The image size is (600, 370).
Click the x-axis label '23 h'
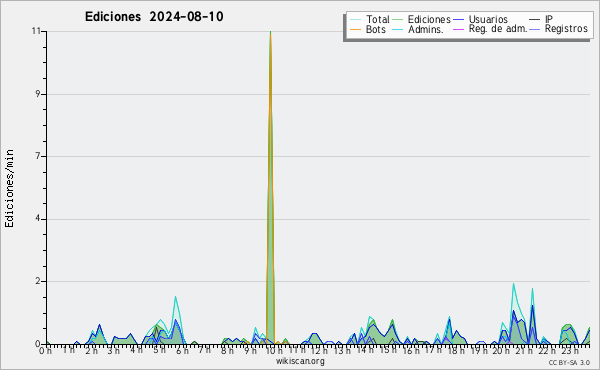pos(570,350)
